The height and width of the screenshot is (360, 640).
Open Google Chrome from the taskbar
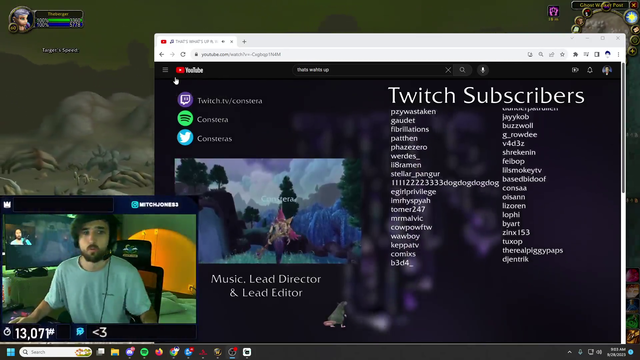(x=174, y=352)
